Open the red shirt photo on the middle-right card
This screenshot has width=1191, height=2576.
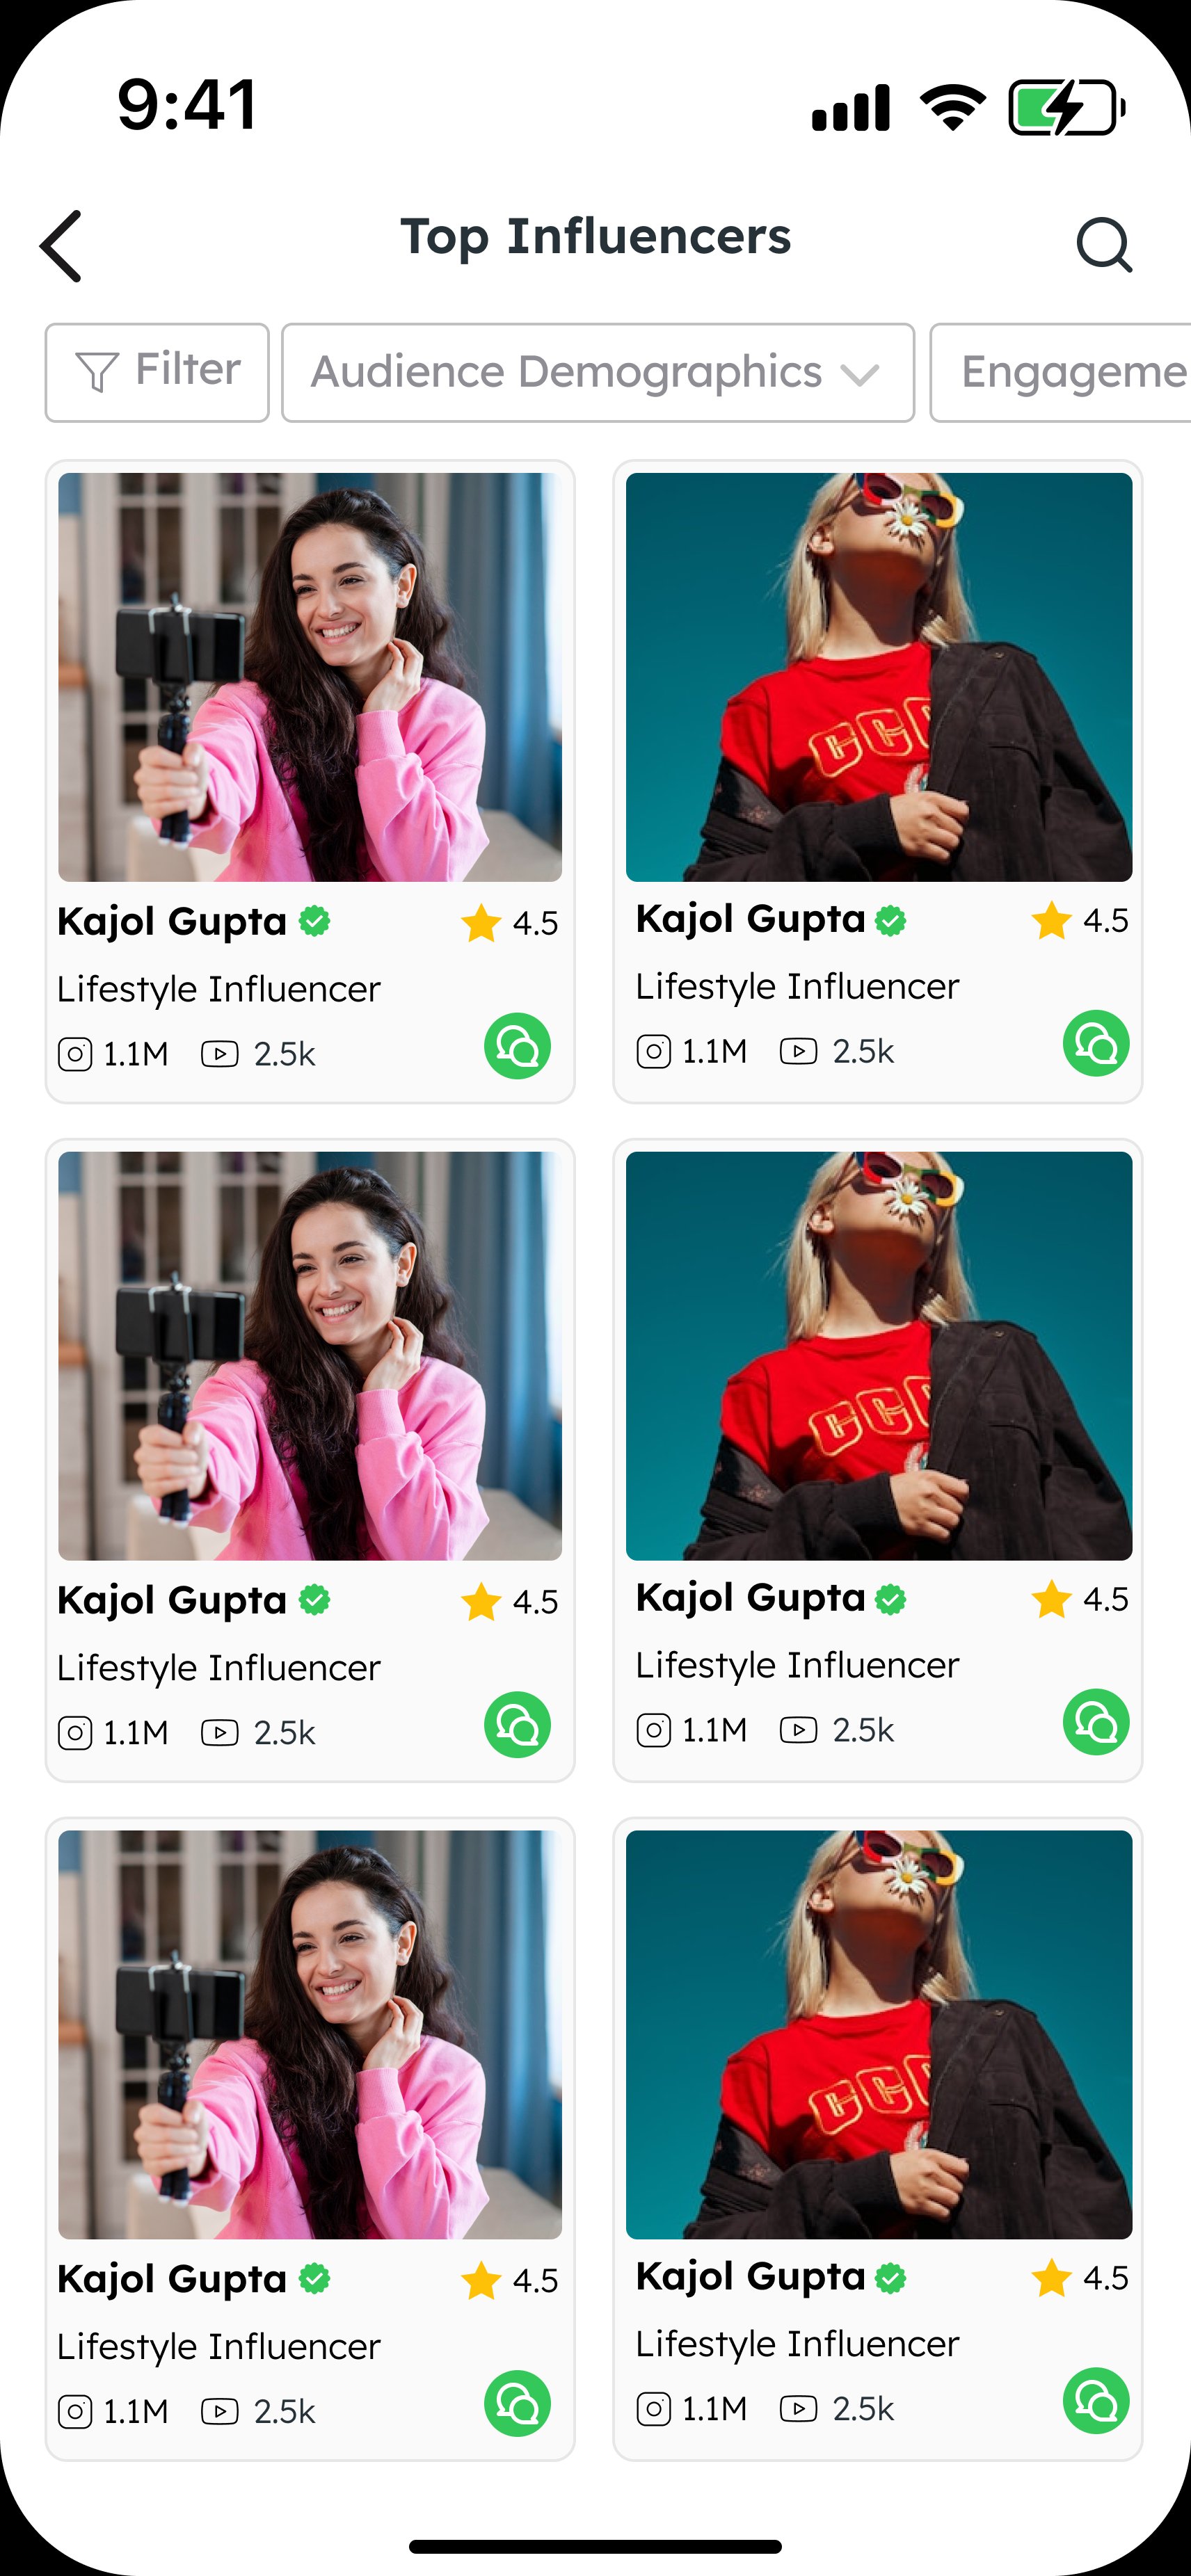pos(879,1355)
